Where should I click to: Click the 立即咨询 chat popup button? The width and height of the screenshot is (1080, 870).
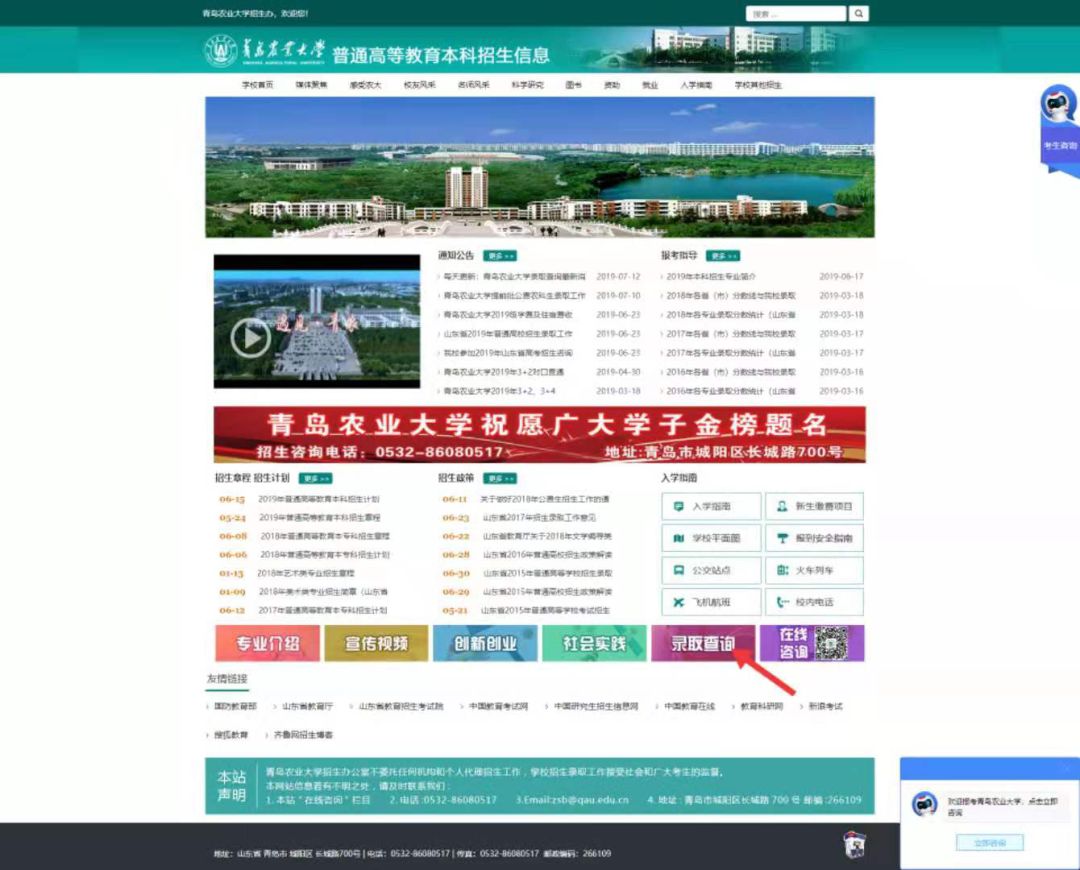point(990,842)
